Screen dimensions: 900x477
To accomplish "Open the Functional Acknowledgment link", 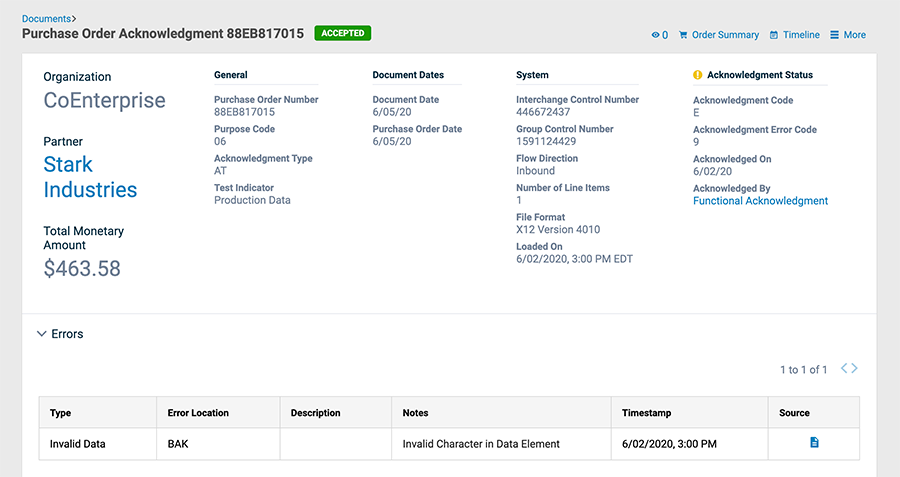I will (761, 201).
